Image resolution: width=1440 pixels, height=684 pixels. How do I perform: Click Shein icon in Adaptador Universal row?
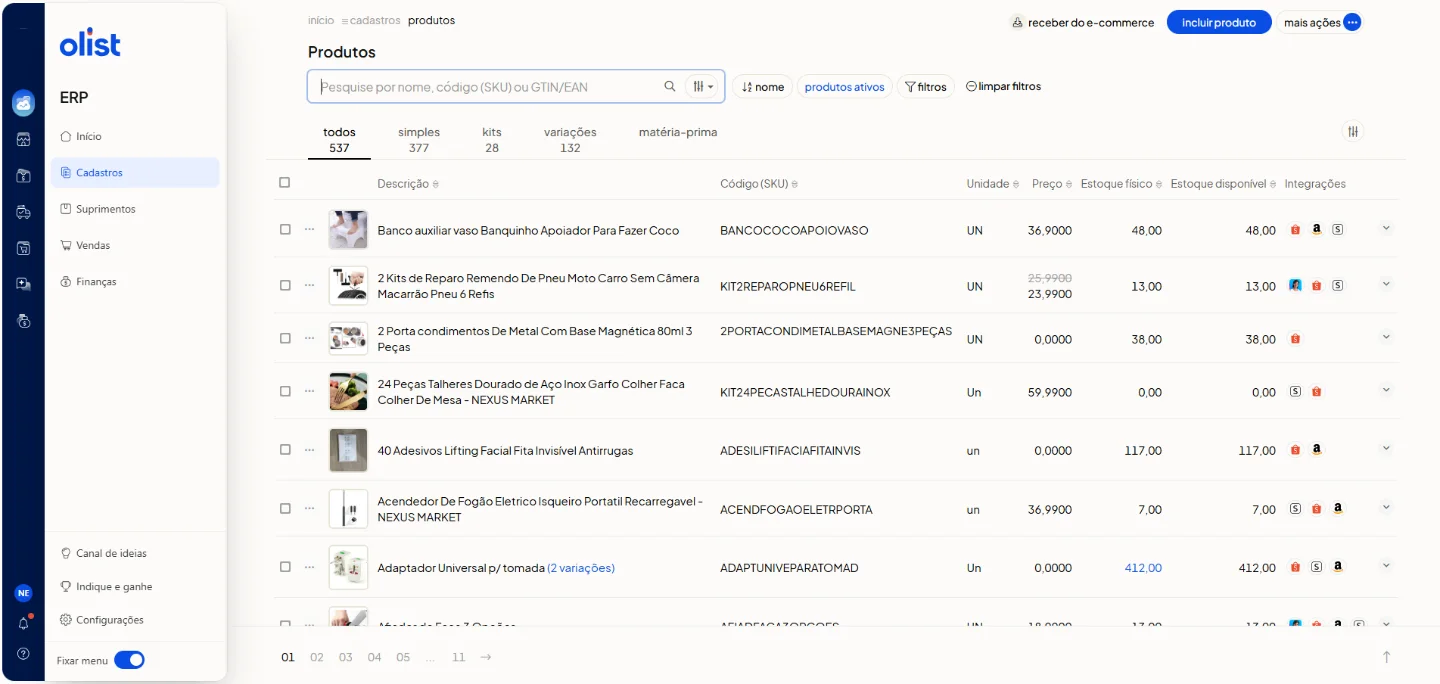click(1317, 567)
